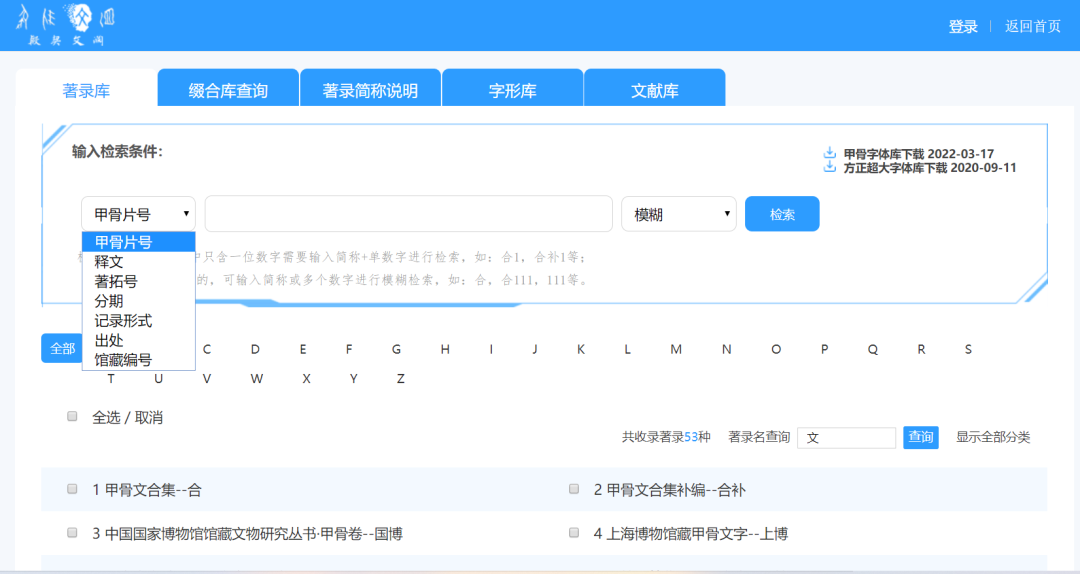Image resolution: width=1080 pixels, height=574 pixels.
Task: Choose 著拓号 in the dropdown list
Action: pos(138,281)
